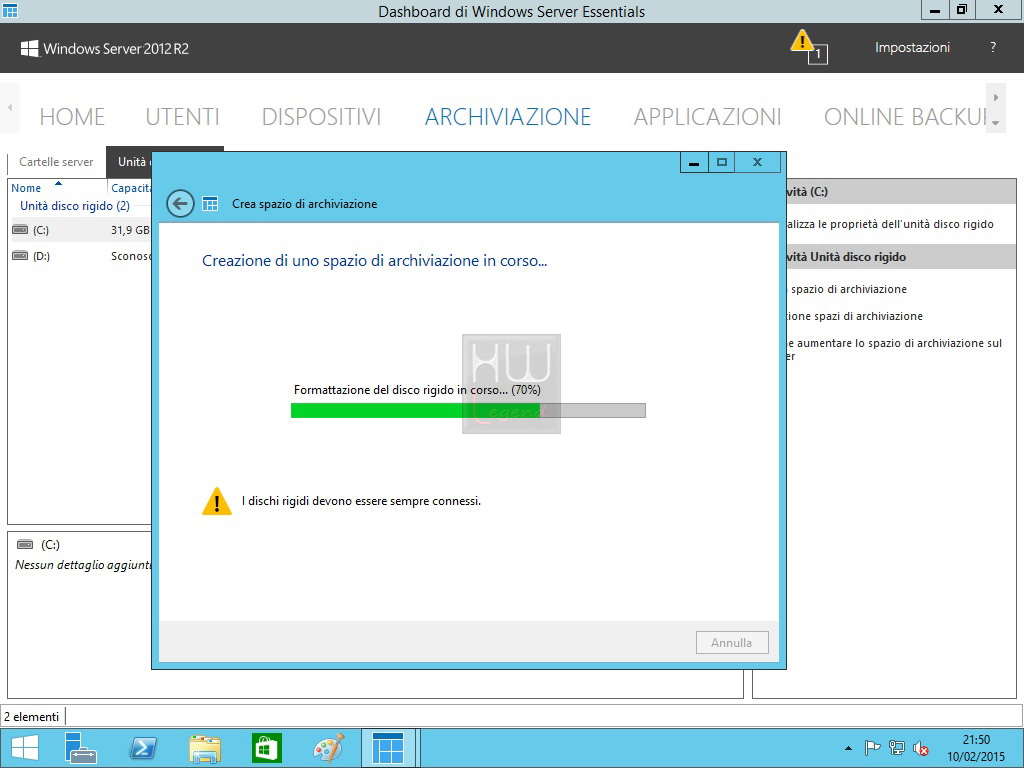Click the muted volume tray icon
Screen dimensions: 1024x768
pos(921,748)
